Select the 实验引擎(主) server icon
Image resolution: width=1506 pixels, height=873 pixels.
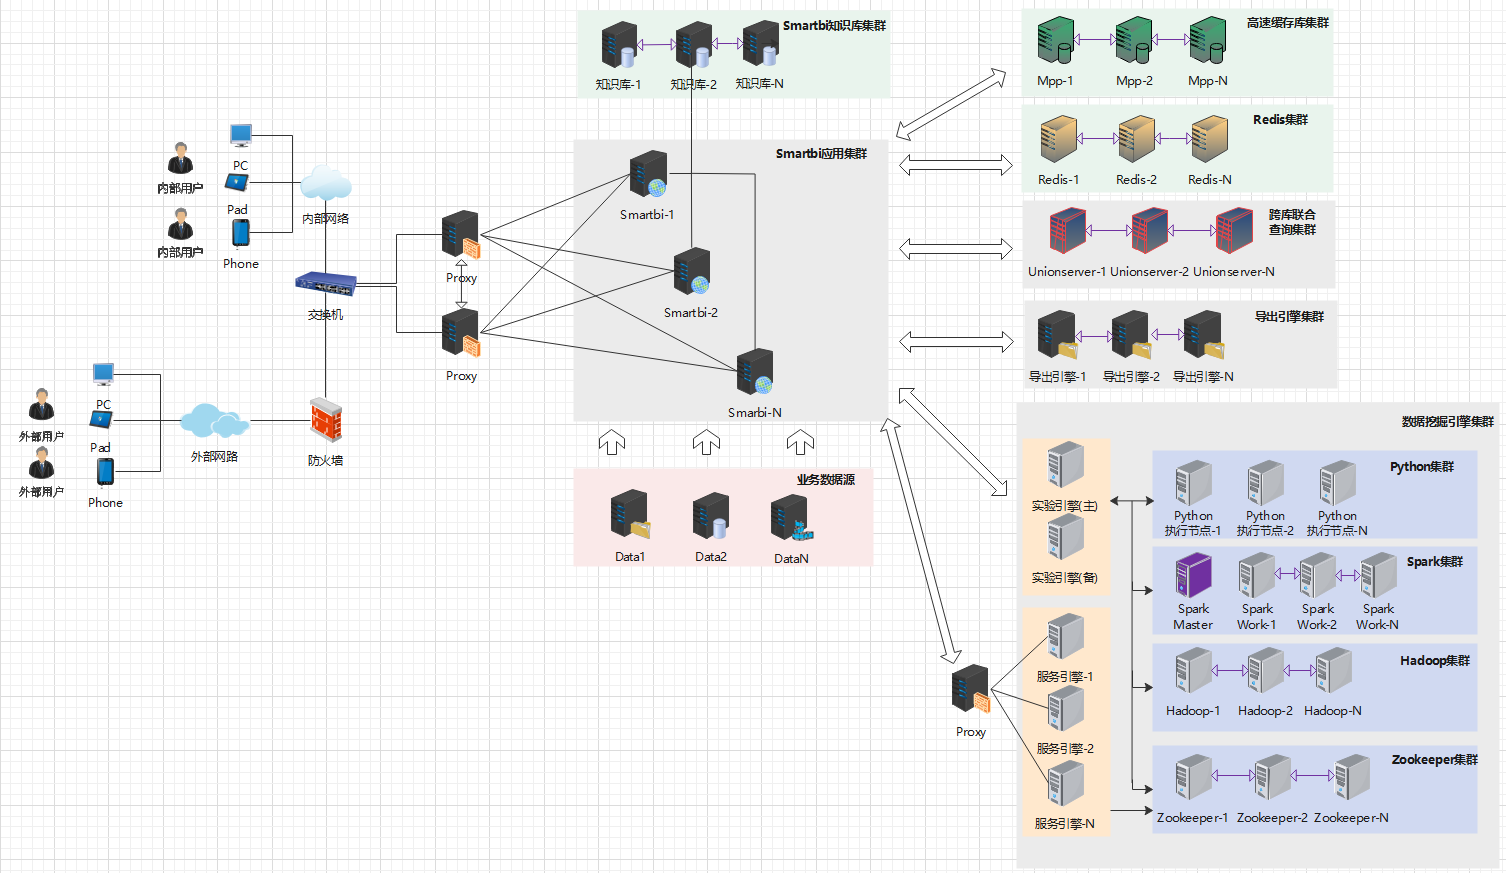1066,467
